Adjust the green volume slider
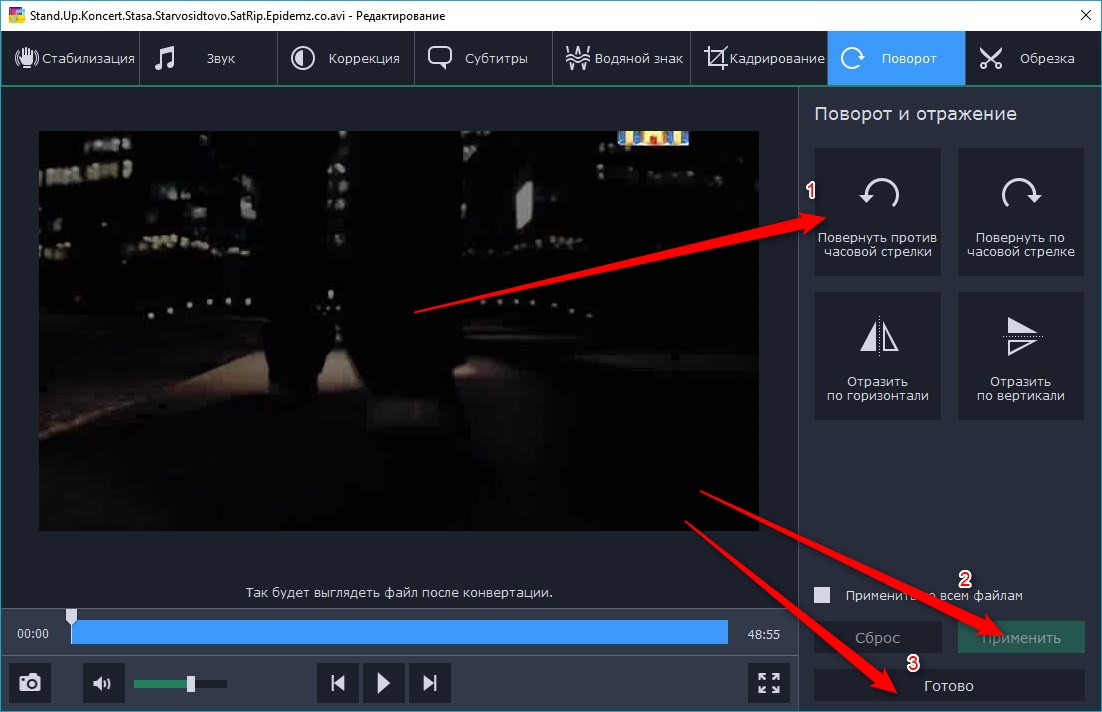Image resolution: width=1102 pixels, height=712 pixels. (190, 684)
